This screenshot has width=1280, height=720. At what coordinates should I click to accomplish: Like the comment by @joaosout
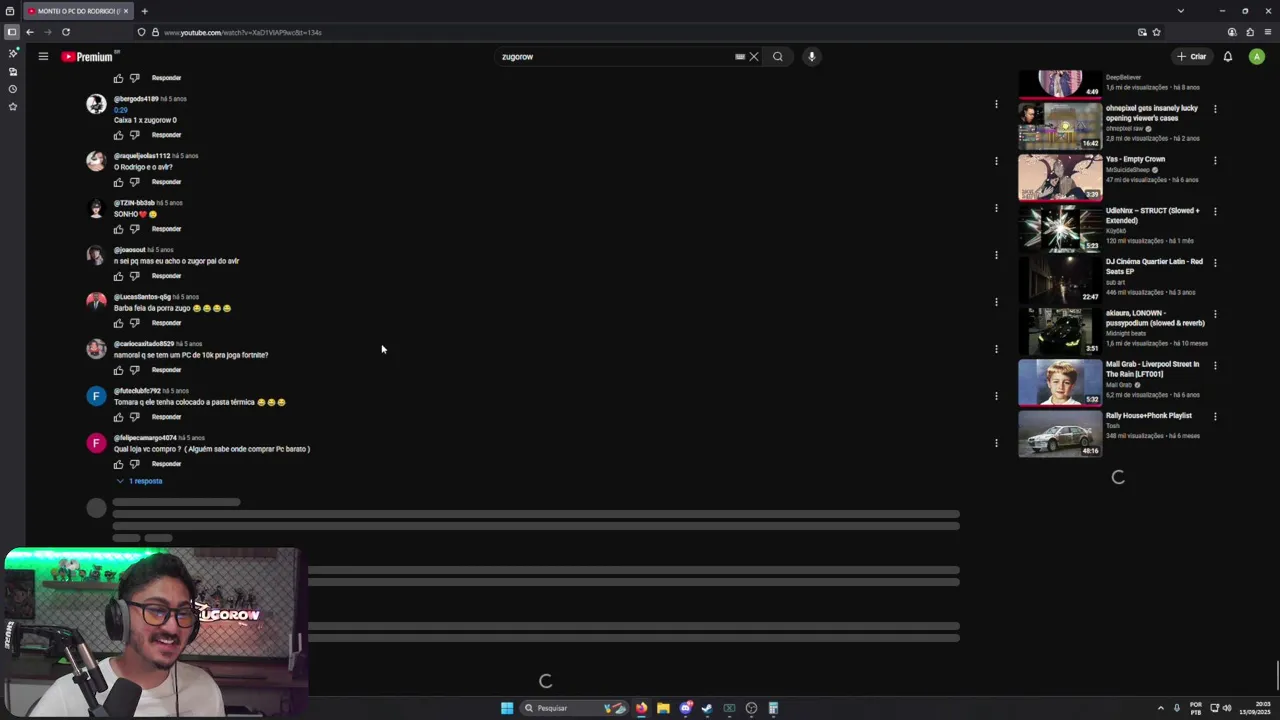tap(118, 276)
